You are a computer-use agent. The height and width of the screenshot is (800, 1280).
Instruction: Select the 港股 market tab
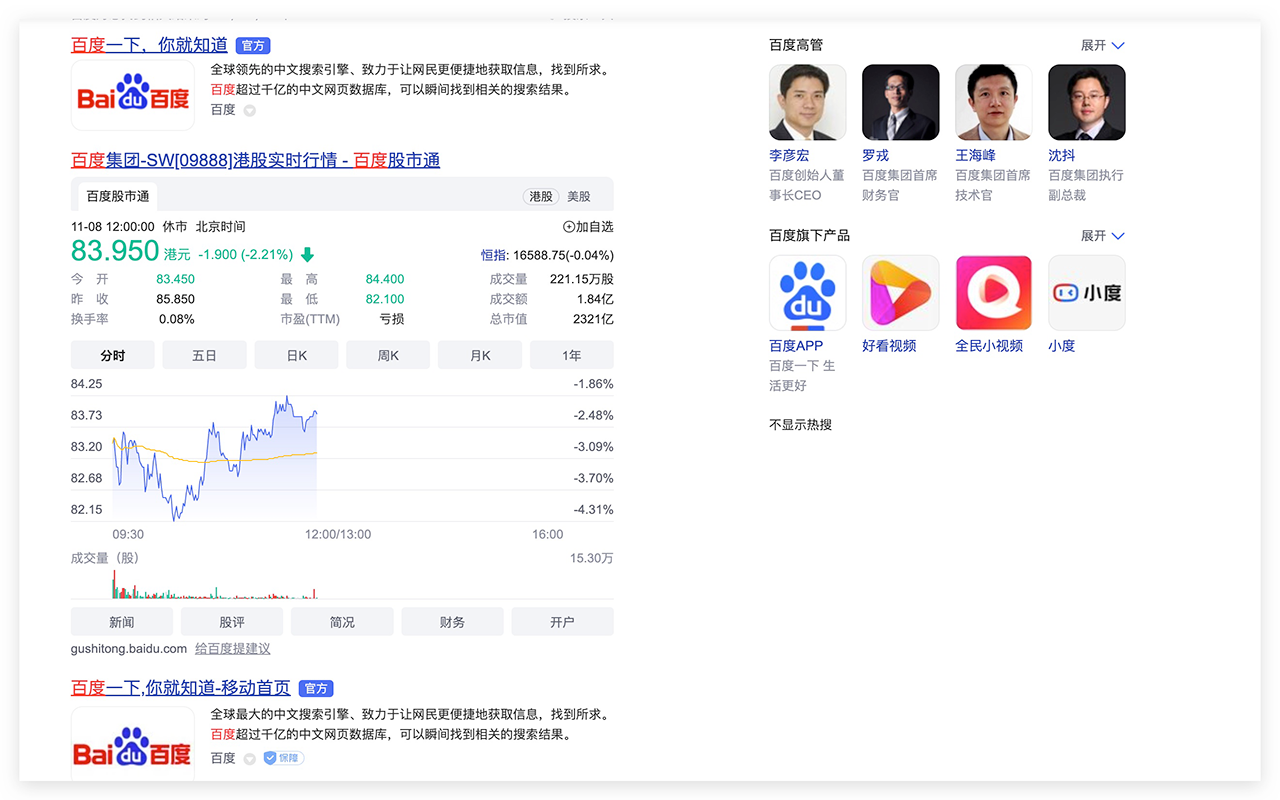(540, 196)
